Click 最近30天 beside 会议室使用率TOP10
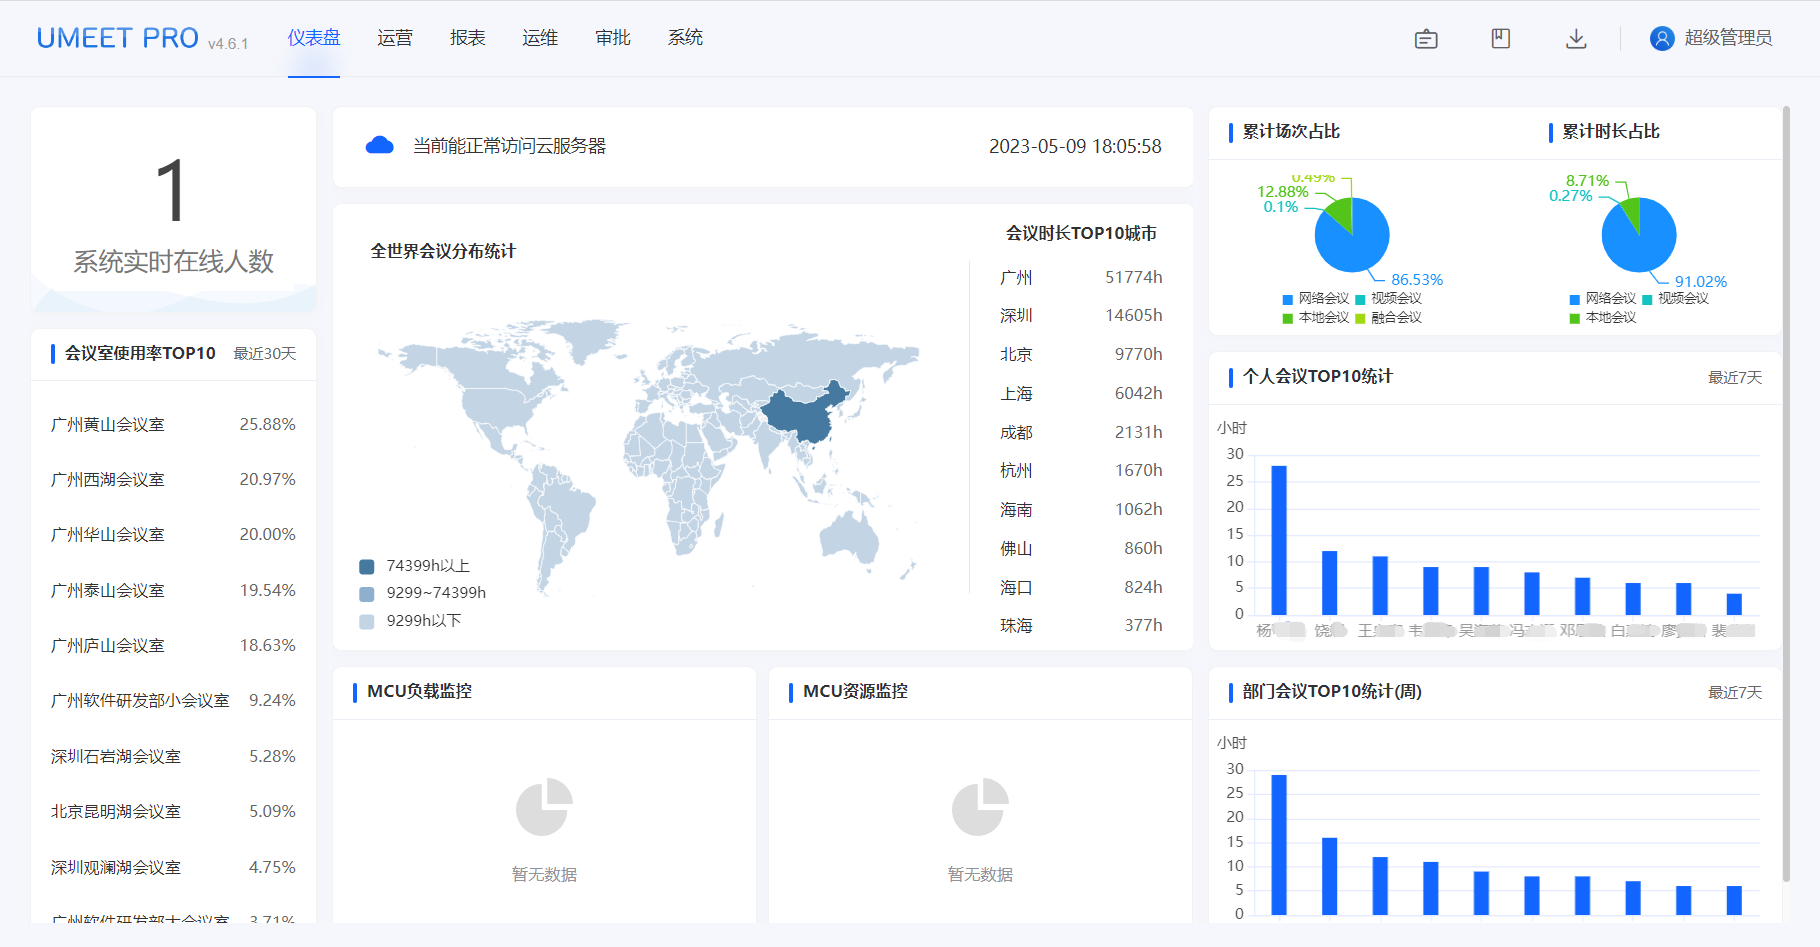 coord(265,354)
